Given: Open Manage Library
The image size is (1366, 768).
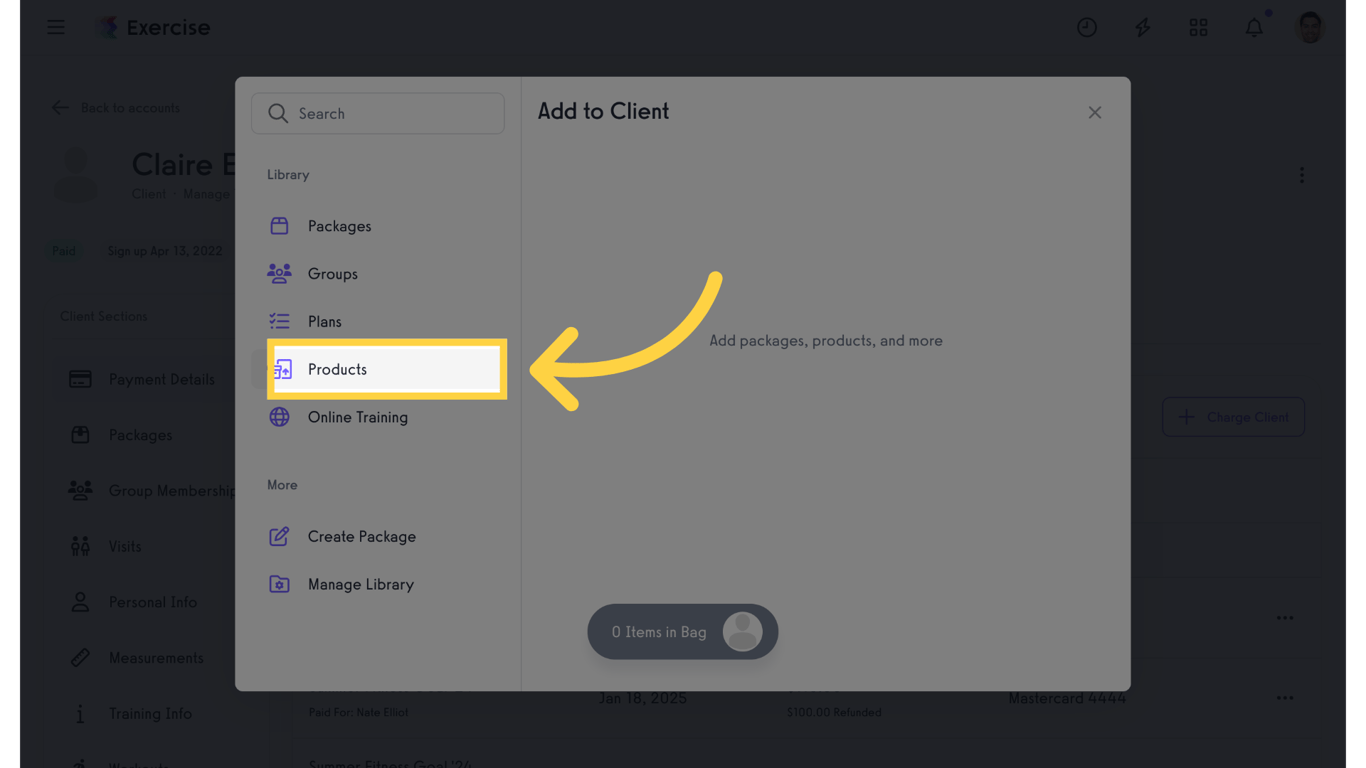Looking at the screenshot, I should point(360,584).
